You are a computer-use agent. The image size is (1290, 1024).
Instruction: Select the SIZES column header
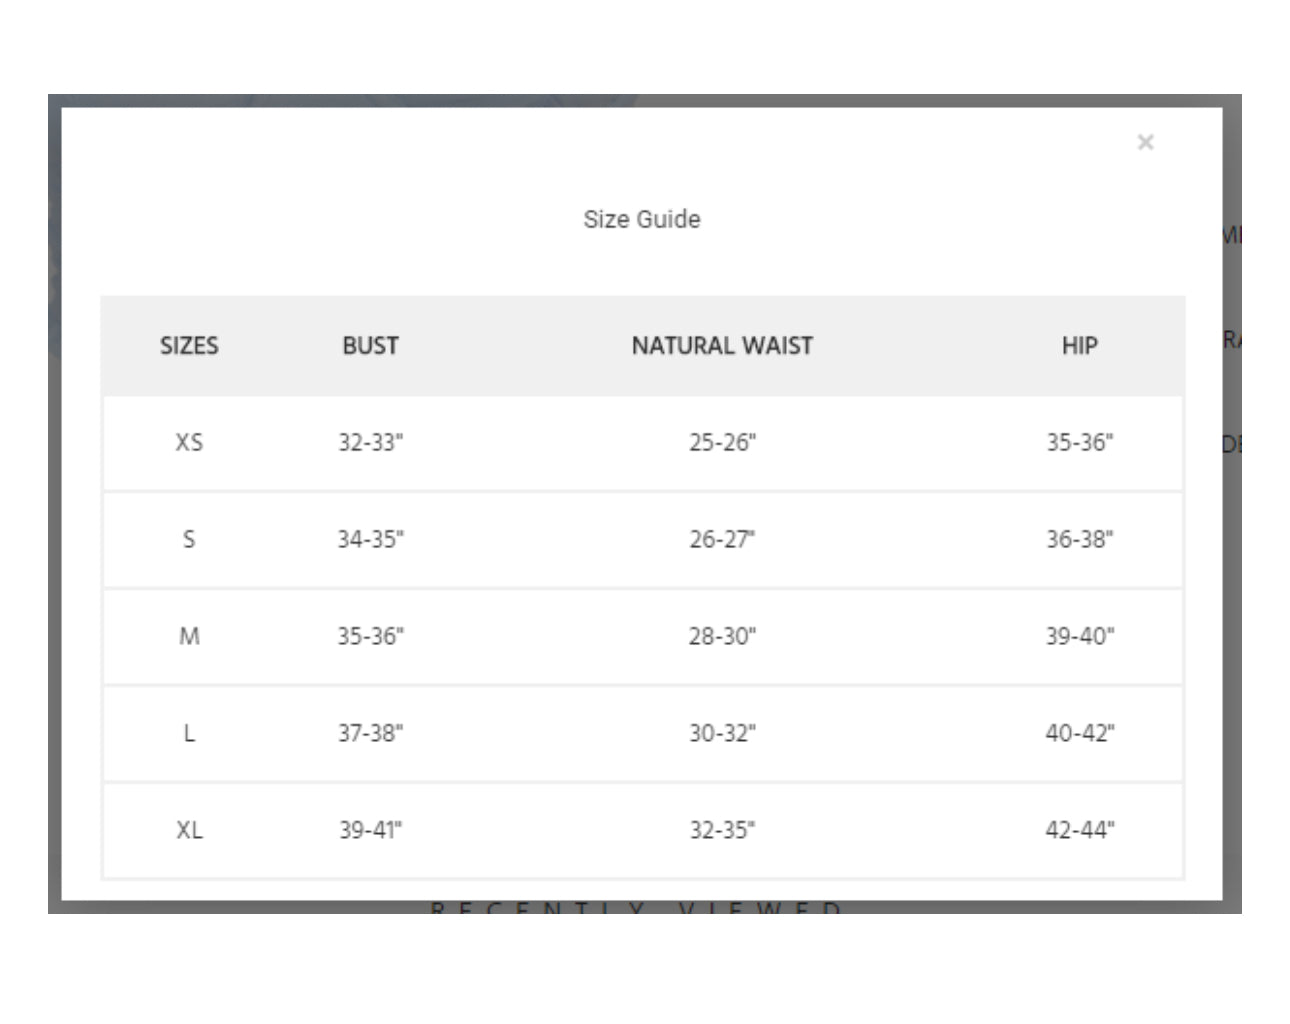189,345
